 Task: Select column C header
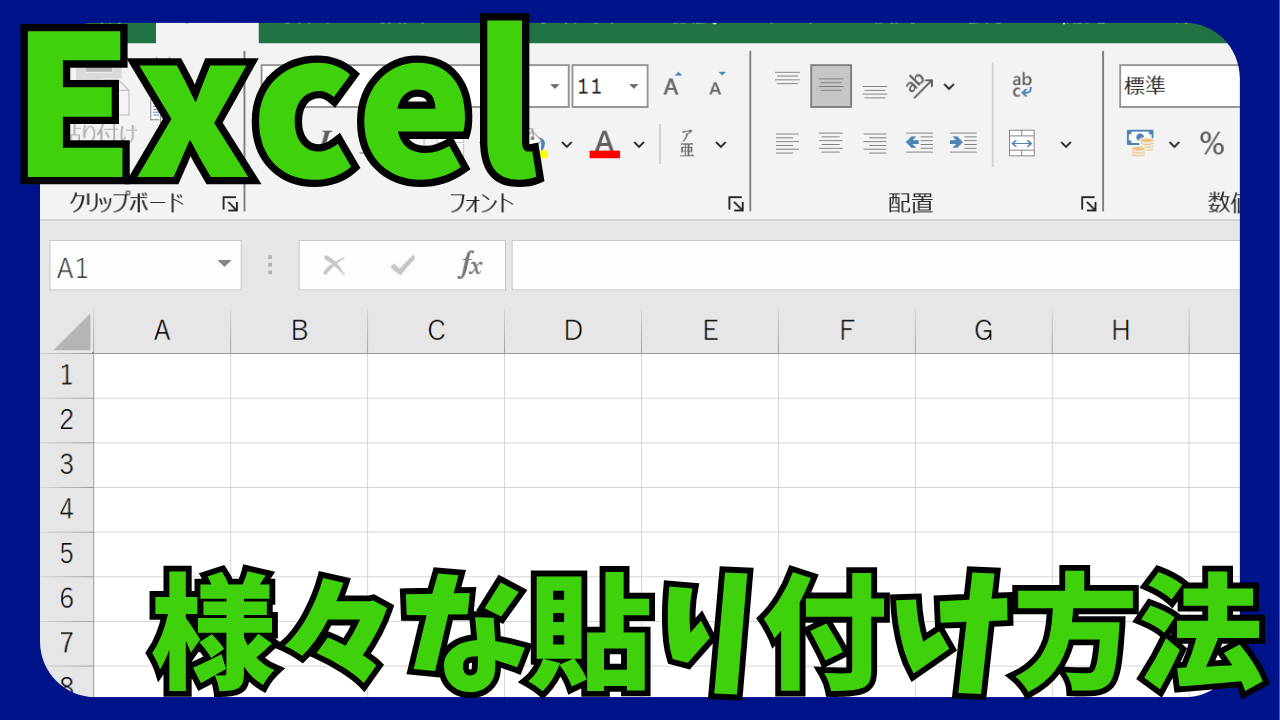pyautogui.click(x=436, y=332)
